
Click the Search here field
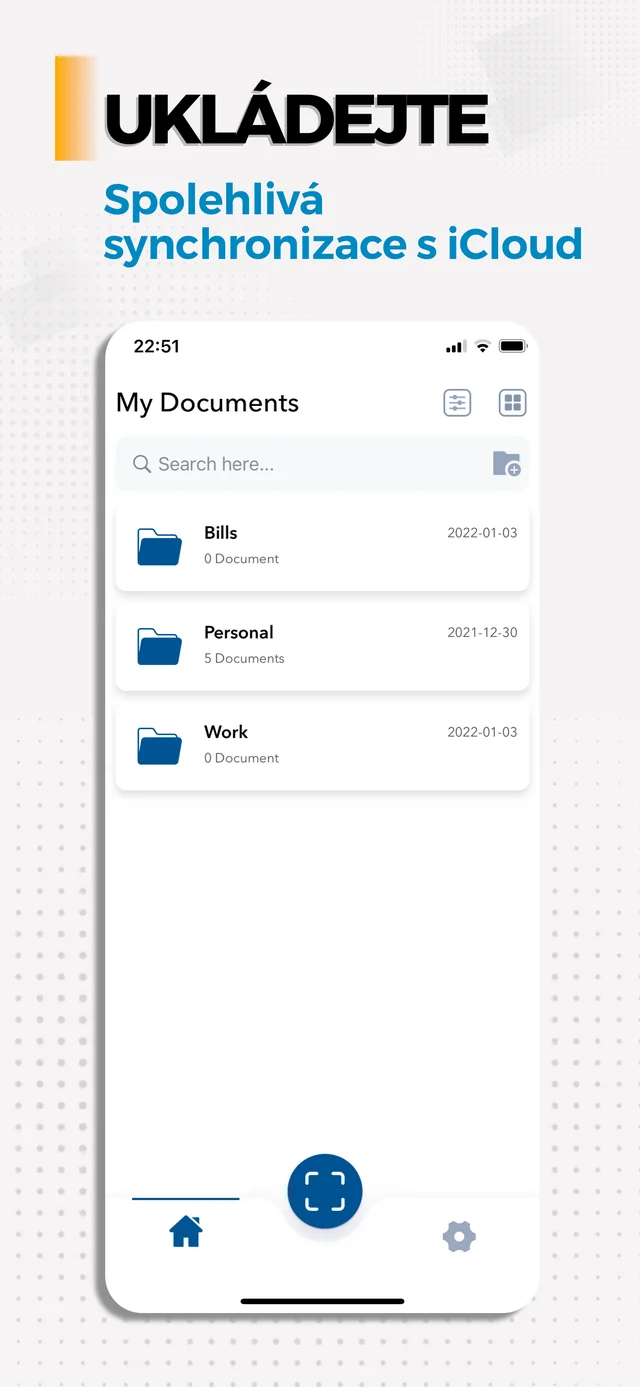click(x=322, y=464)
